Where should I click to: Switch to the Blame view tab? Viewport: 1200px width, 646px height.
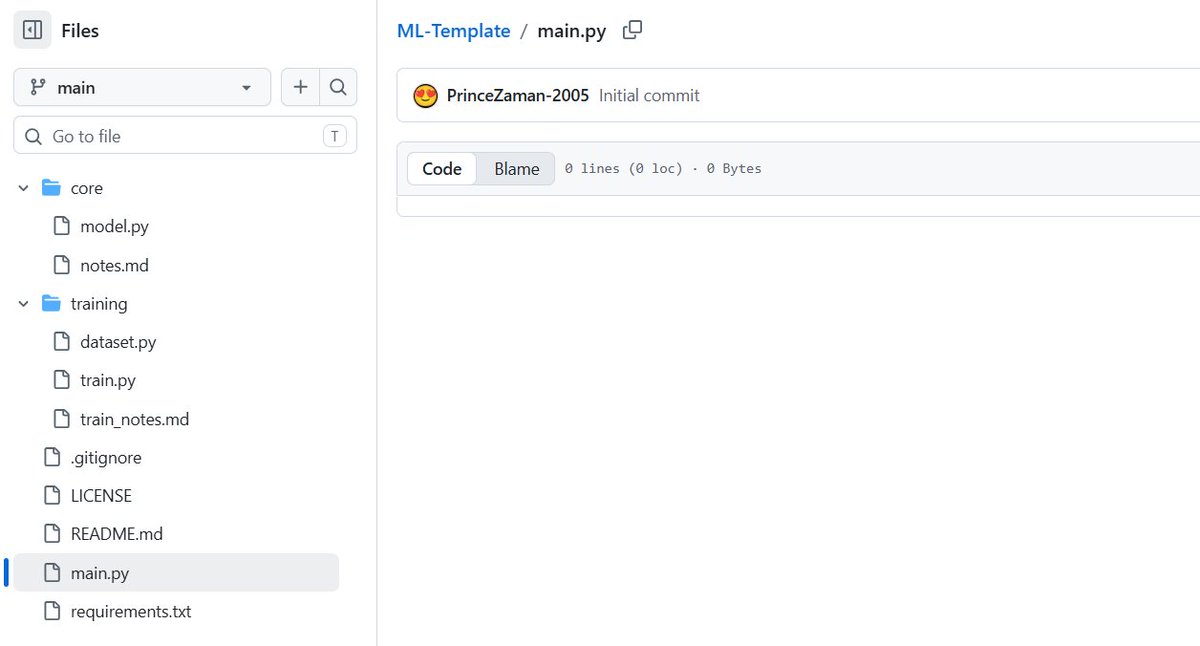pyautogui.click(x=517, y=169)
